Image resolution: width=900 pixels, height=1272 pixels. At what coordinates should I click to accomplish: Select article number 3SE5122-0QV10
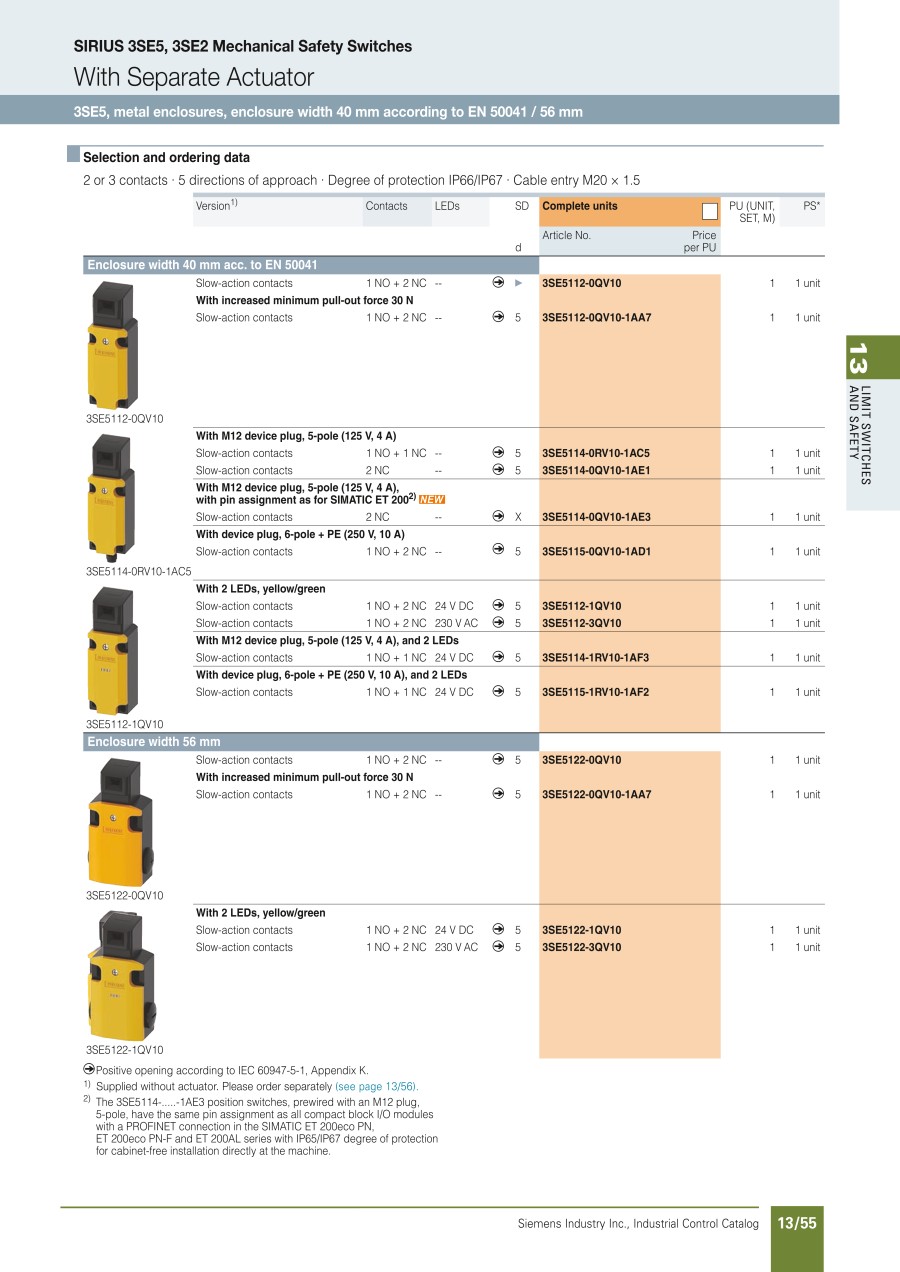pos(581,760)
